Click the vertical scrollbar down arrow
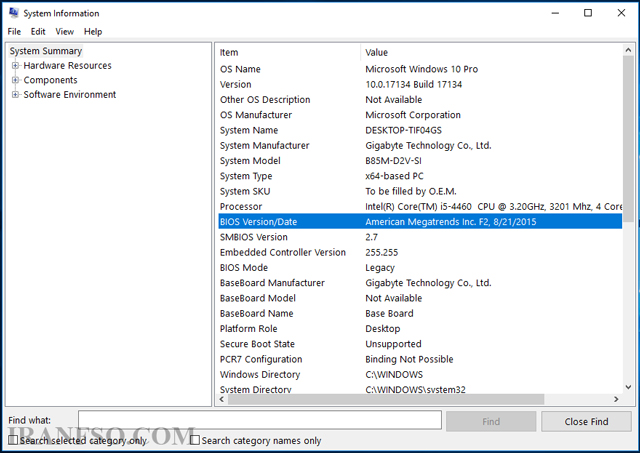Image resolution: width=640 pixels, height=453 pixels. click(x=628, y=387)
